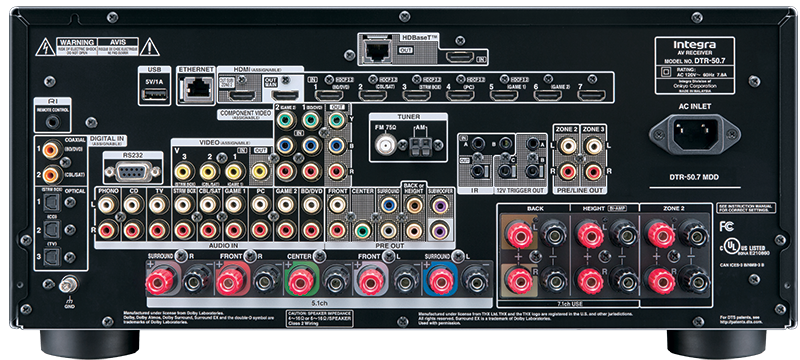Select the FM 75Ω antenna connector

pyautogui.click(x=386, y=145)
